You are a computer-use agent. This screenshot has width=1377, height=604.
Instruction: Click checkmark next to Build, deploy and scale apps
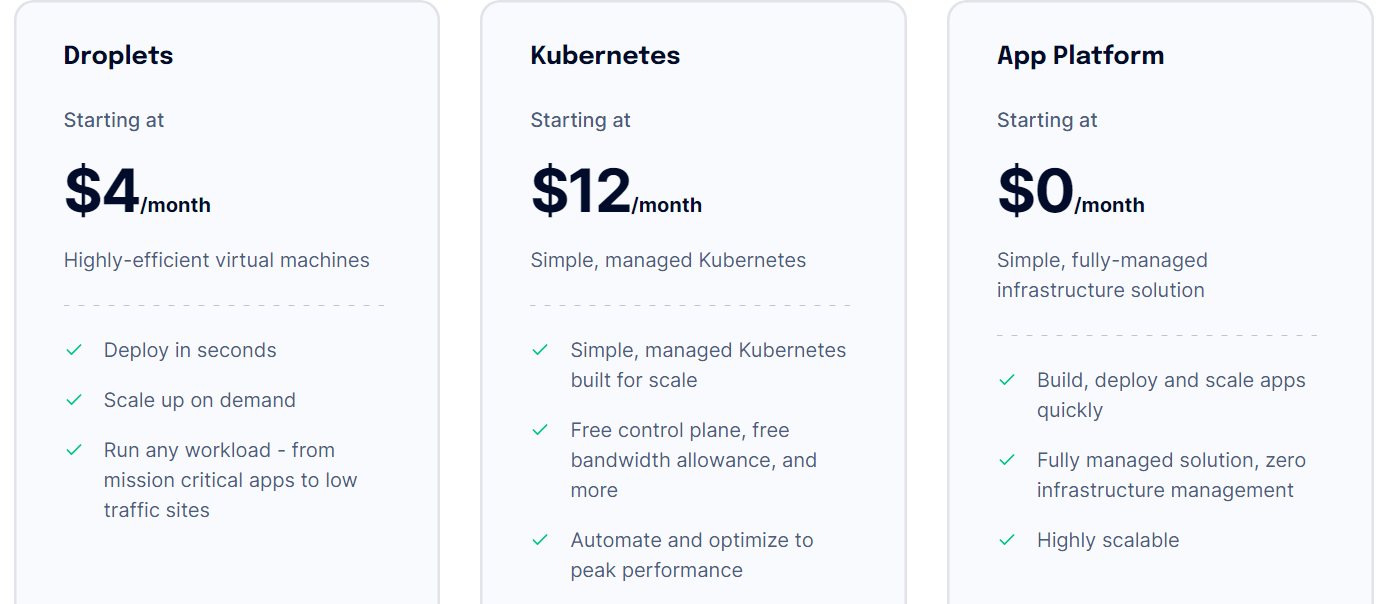(1007, 380)
